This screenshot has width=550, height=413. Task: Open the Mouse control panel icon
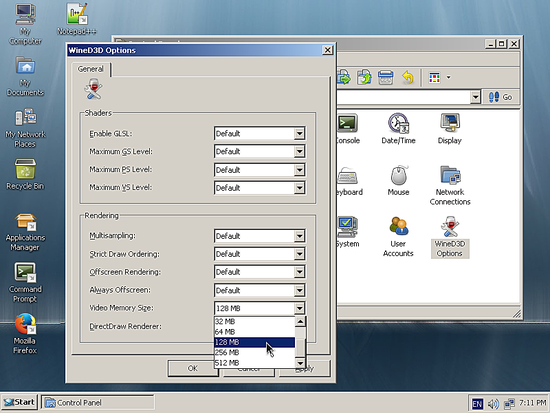click(398, 180)
